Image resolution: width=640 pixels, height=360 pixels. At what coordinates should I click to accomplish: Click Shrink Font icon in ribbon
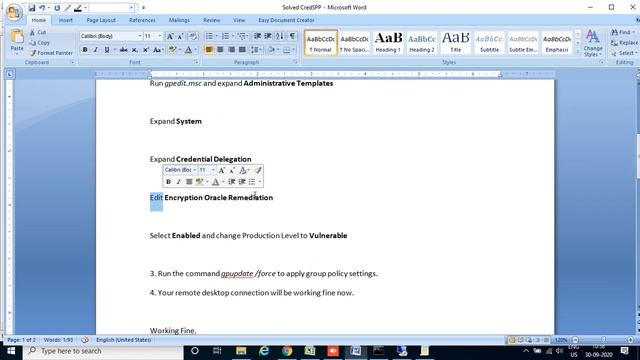point(180,36)
